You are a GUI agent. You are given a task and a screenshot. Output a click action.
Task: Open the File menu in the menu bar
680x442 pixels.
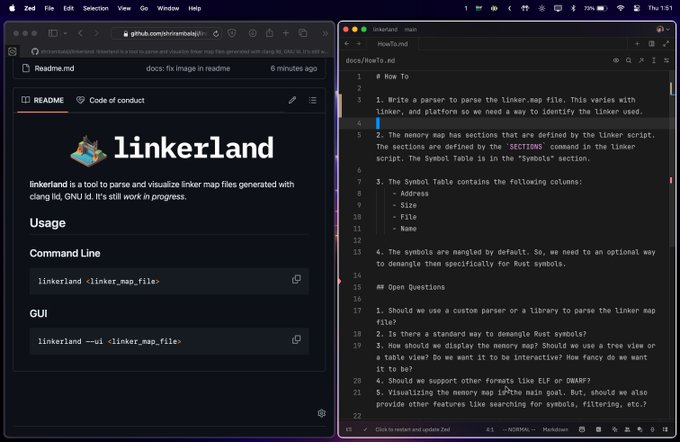coord(49,8)
